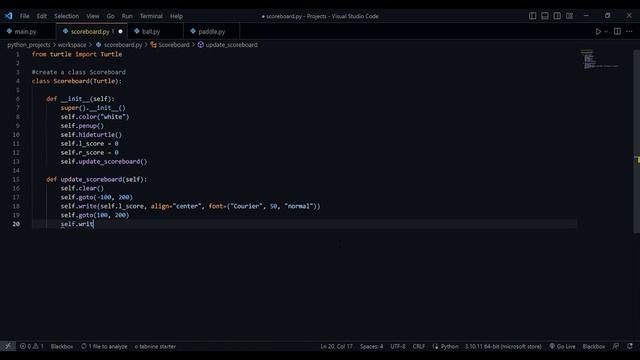Switch to the ball.py tab
The width and height of the screenshot is (640, 360).
151,31
